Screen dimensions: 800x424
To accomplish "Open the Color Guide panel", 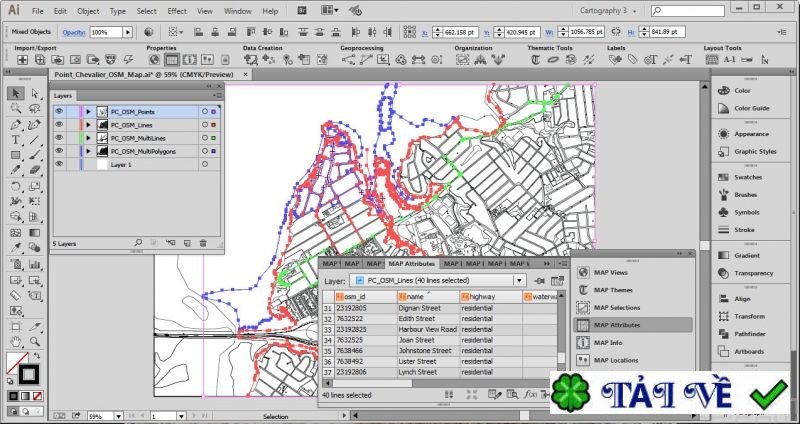I will [751, 108].
